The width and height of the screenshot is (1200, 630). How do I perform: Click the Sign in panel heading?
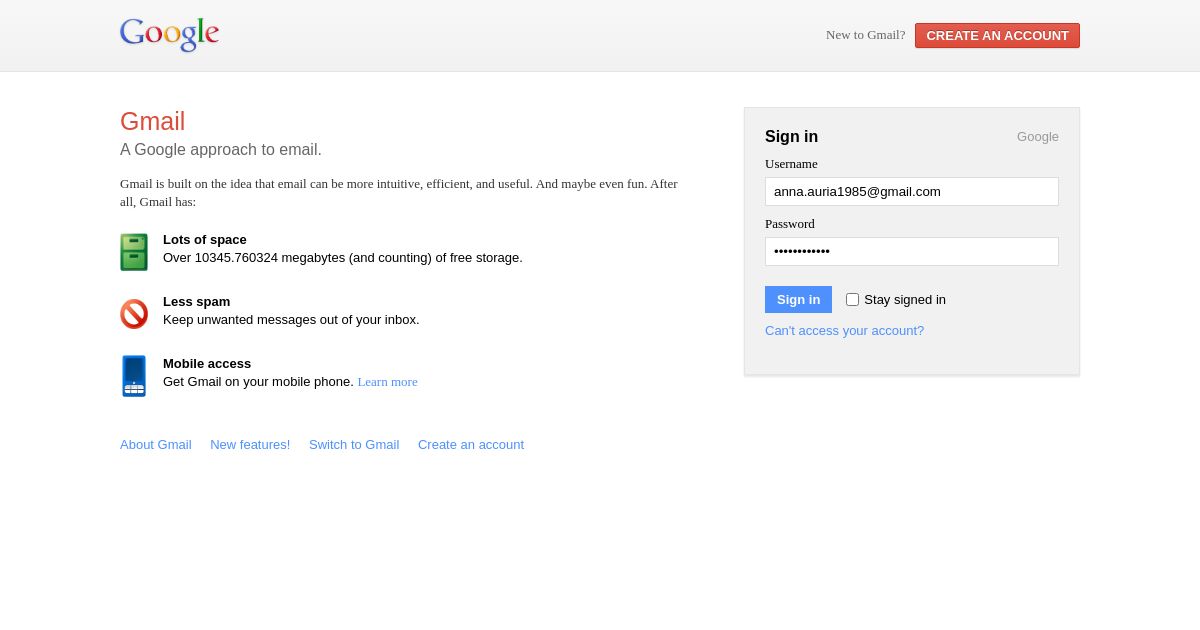coord(791,137)
